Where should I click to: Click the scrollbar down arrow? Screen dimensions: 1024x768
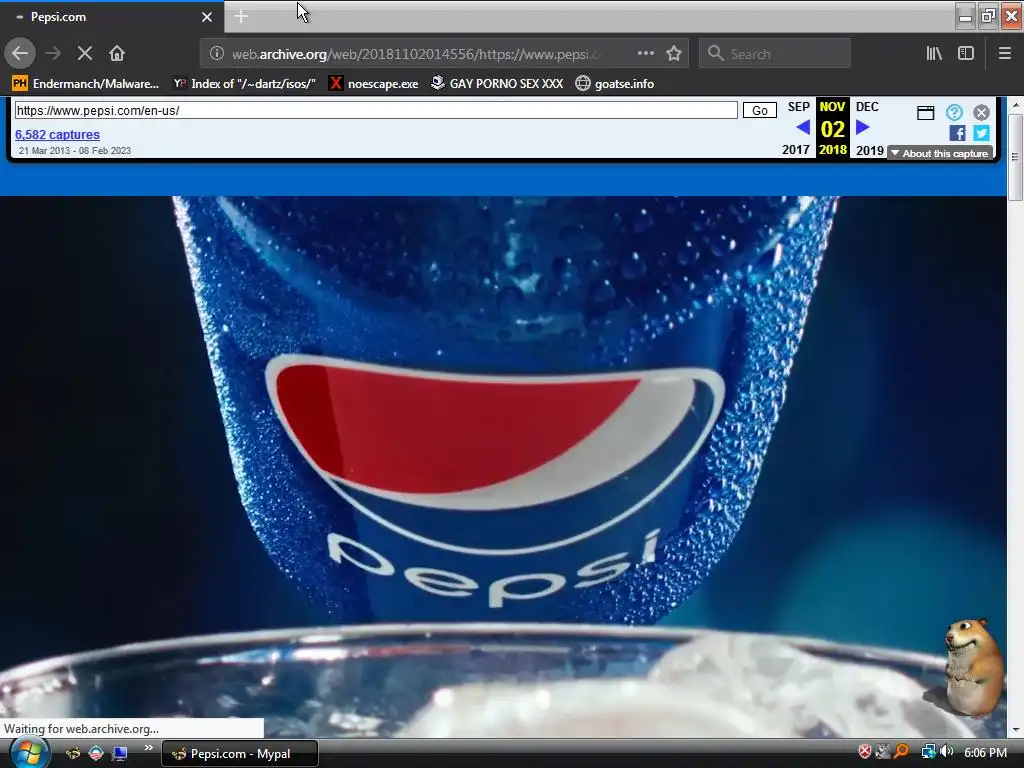click(1016, 730)
